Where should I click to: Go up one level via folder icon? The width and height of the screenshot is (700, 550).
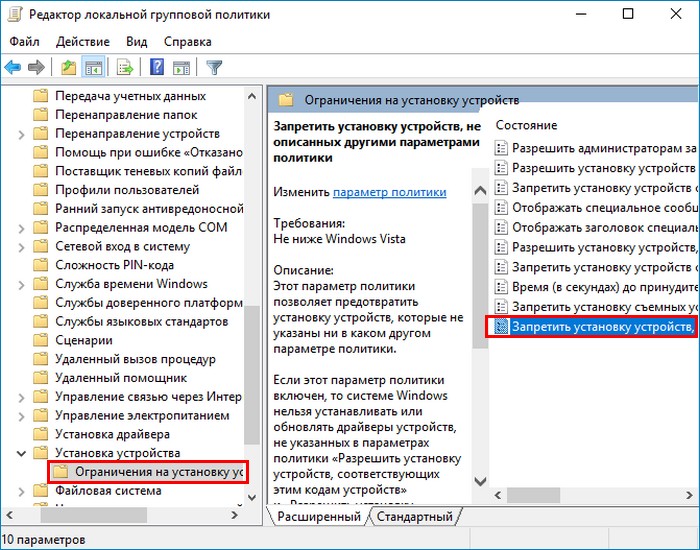[x=68, y=67]
